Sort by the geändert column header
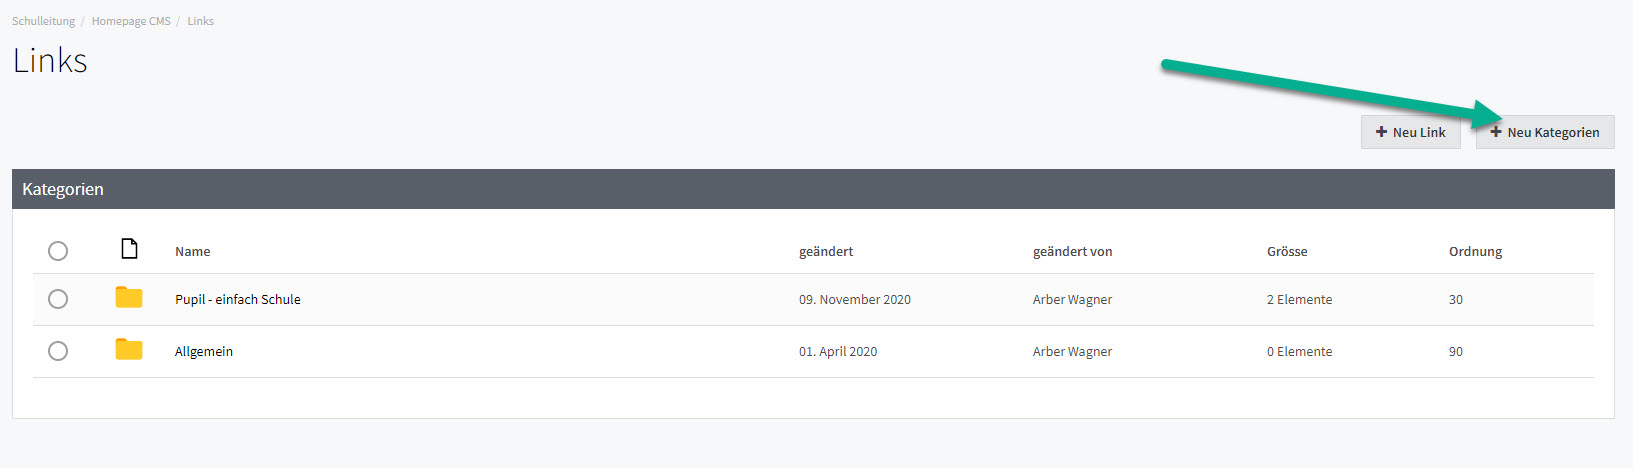Screen dimensions: 1633x468 click(x=826, y=251)
